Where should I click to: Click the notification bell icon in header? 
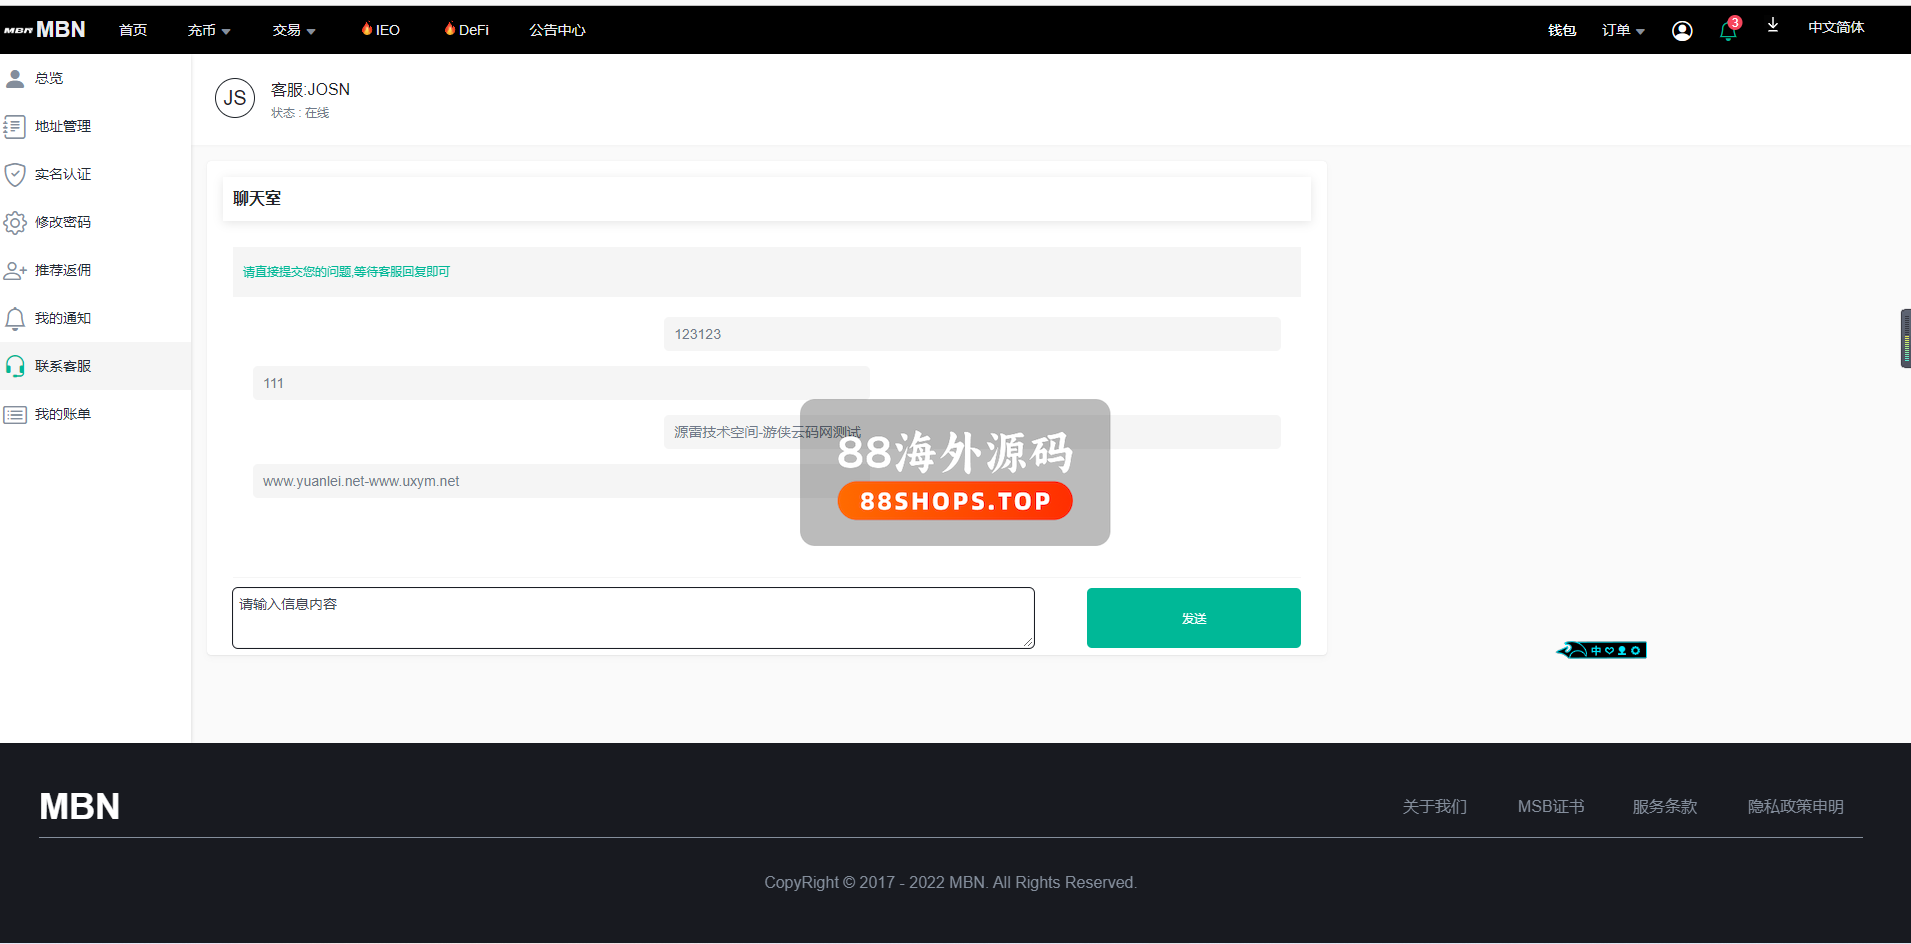(1727, 31)
